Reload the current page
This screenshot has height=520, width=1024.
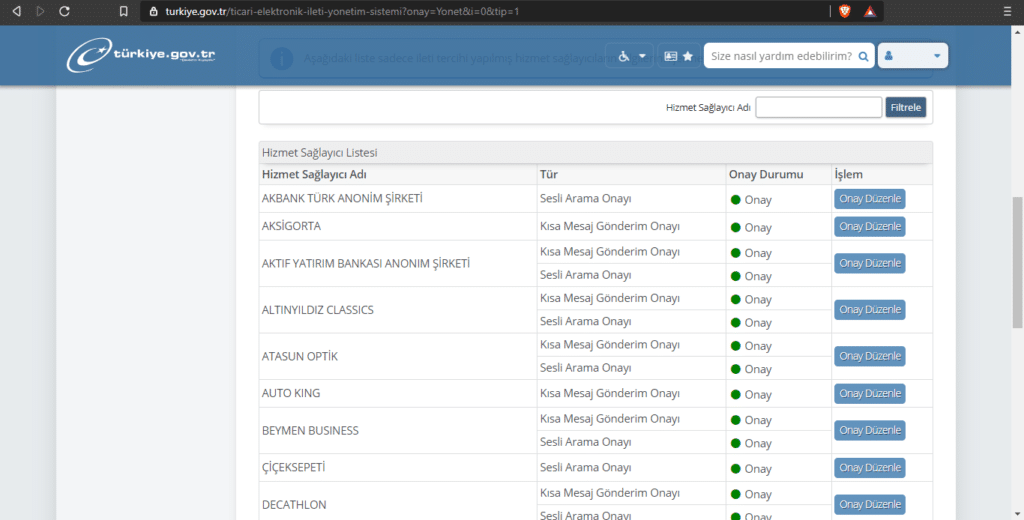click(x=64, y=11)
